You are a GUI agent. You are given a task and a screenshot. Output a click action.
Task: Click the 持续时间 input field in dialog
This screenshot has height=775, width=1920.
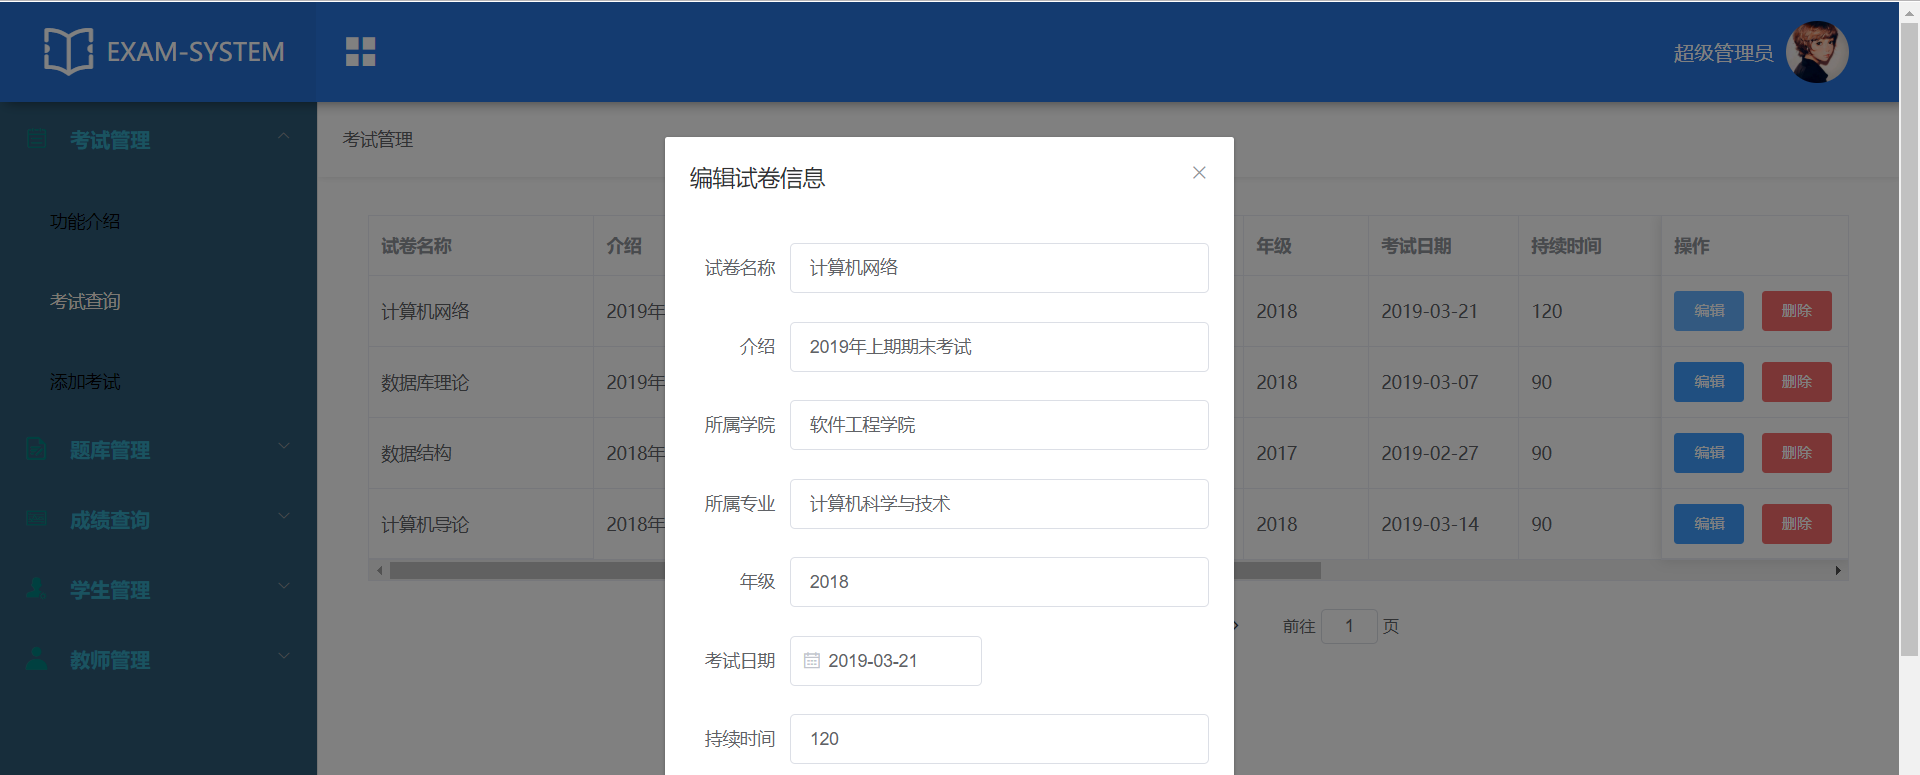(x=998, y=739)
